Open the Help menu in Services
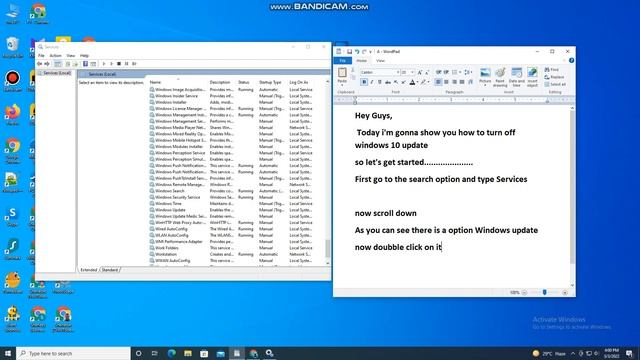The width and height of the screenshot is (640, 360). 84,56
